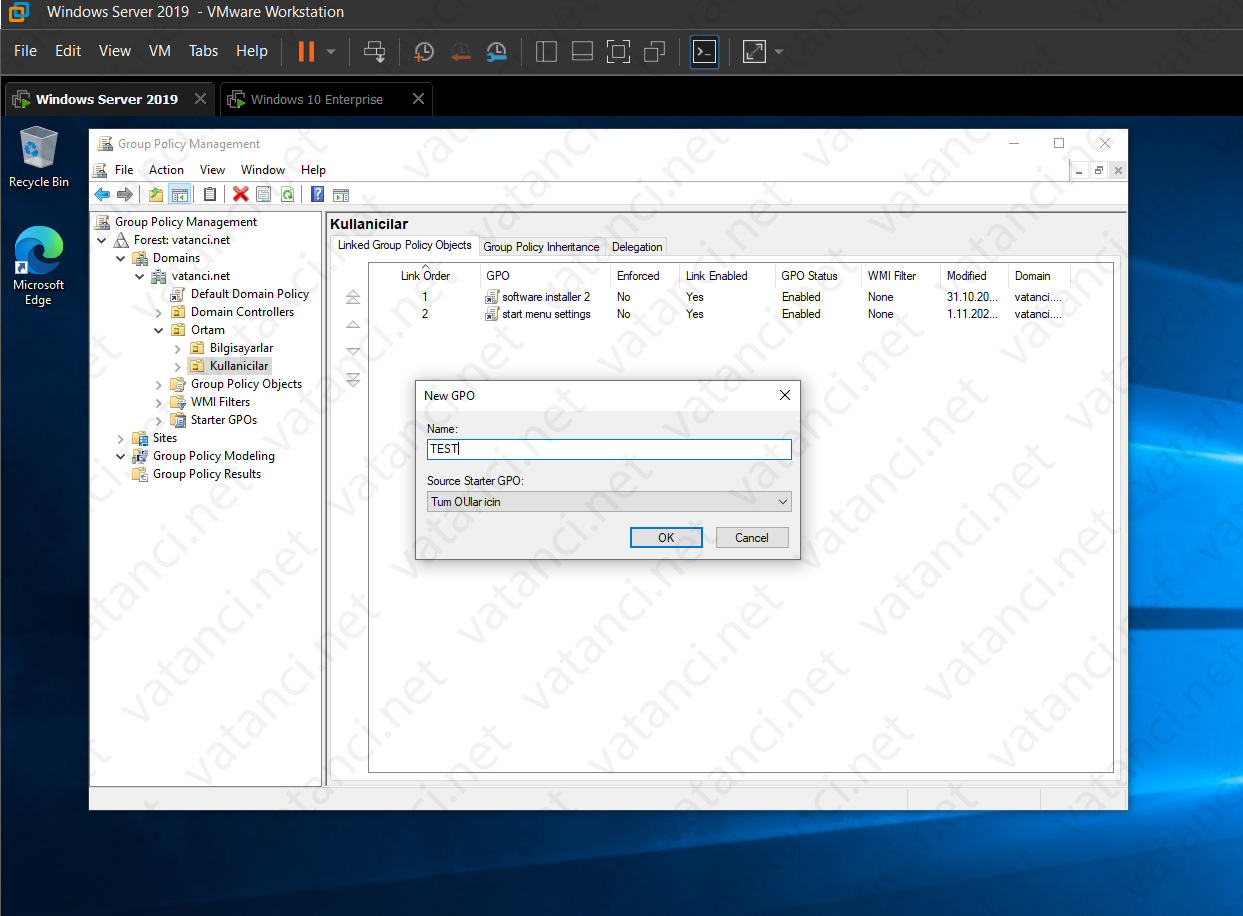The image size is (1243, 916).
Task: Click the Refresh toolbar icon
Action: coord(287,193)
